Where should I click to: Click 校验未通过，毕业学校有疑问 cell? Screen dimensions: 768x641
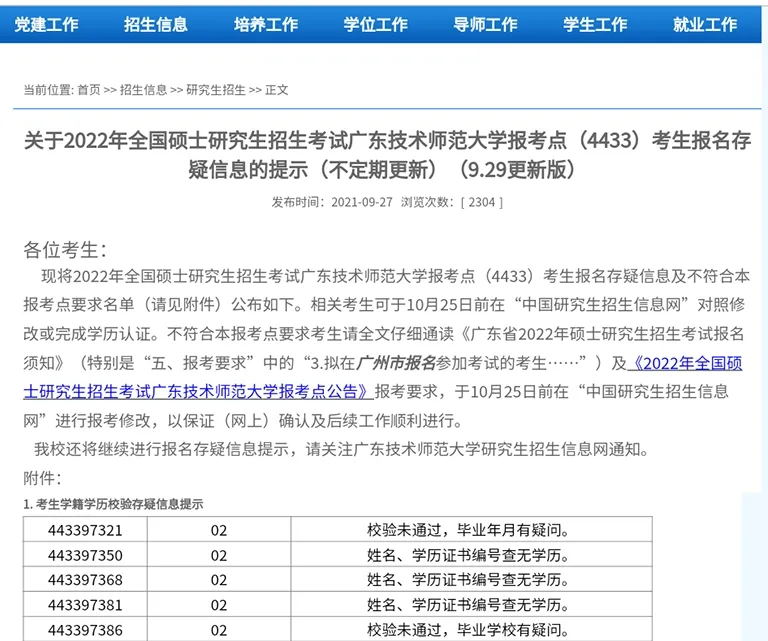coord(472,630)
